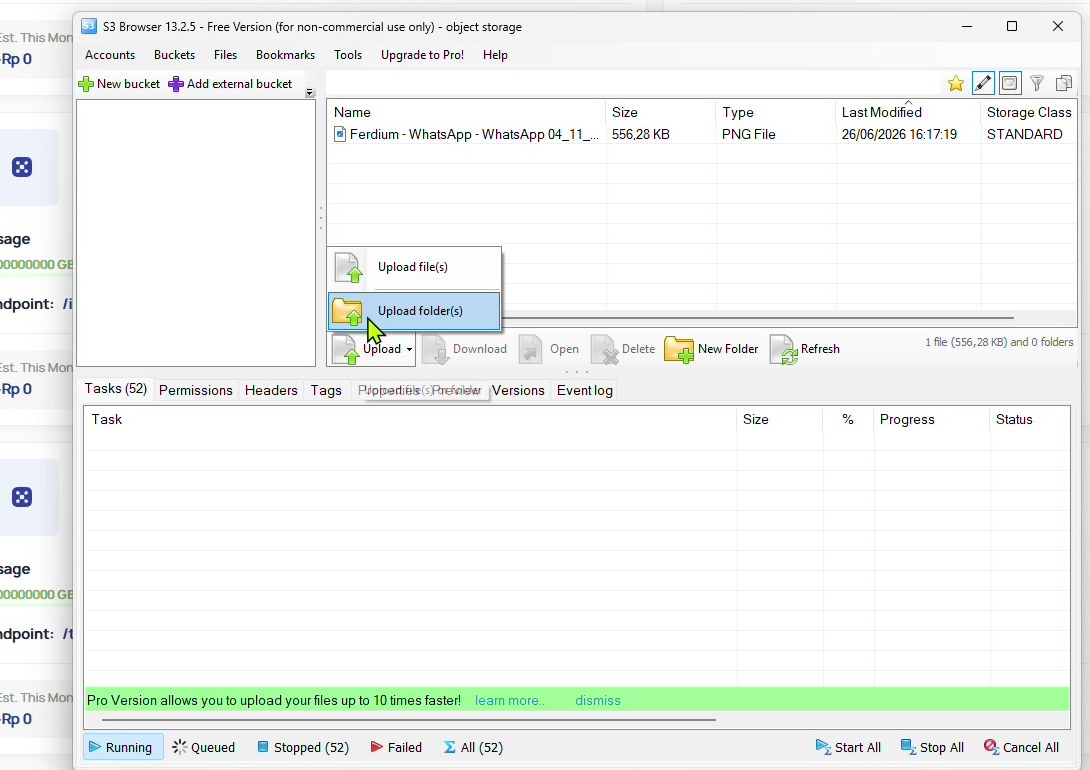This screenshot has height=770, width=1090.
Task: Sort by the Size column header
Action: coord(660,112)
